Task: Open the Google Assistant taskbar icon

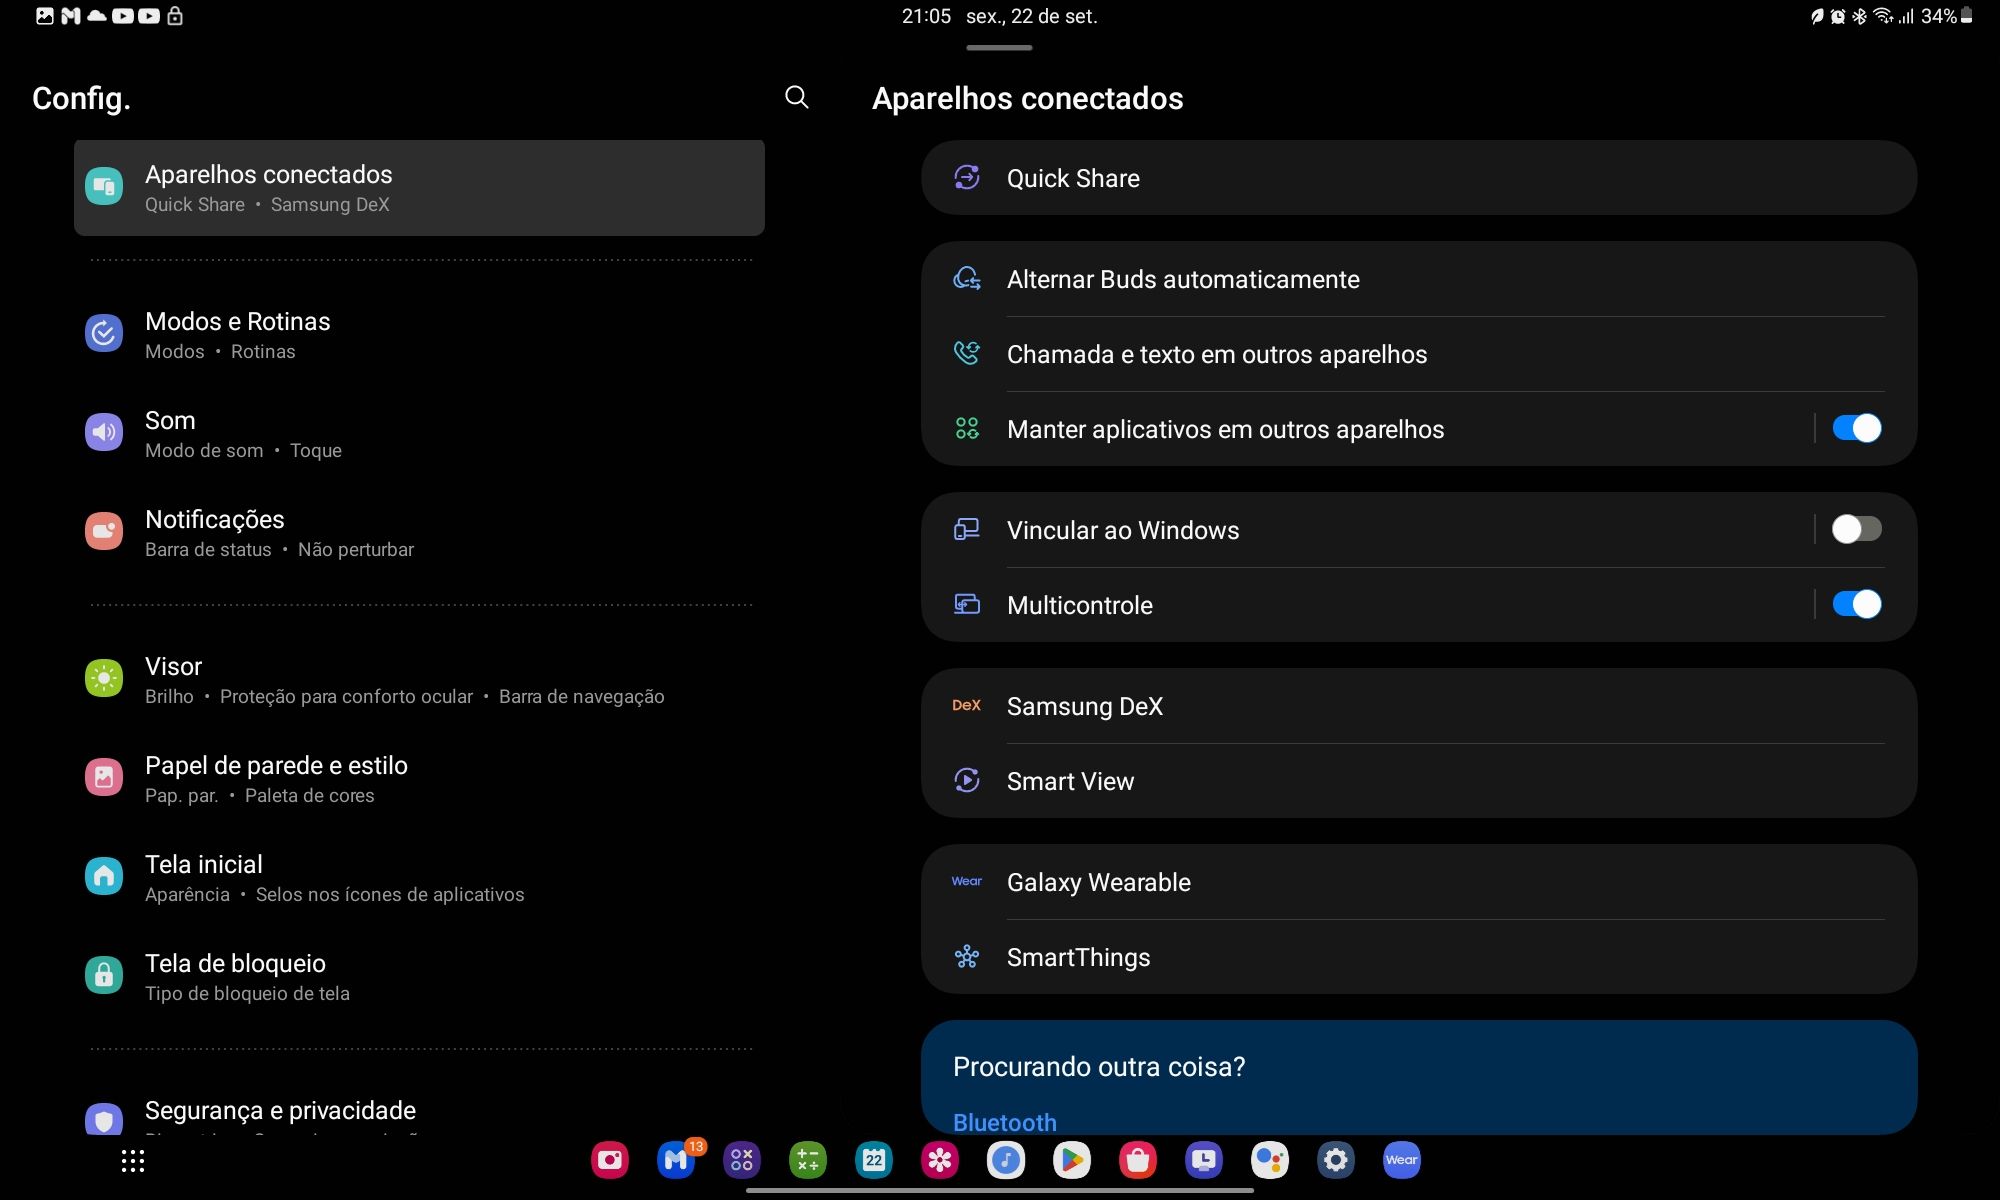Action: coord(1270,1160)
